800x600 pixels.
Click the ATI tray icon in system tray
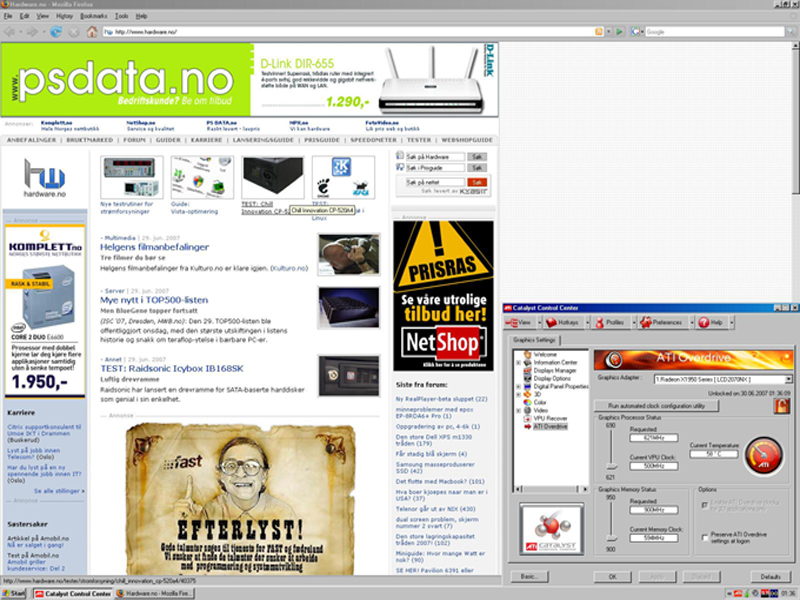tap(738, 593)
